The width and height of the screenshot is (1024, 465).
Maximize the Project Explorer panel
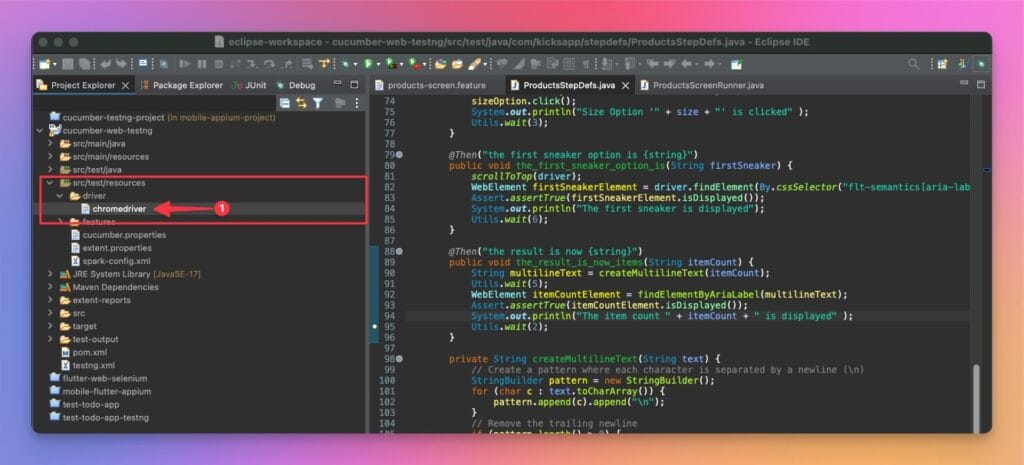tap(354, 84)
